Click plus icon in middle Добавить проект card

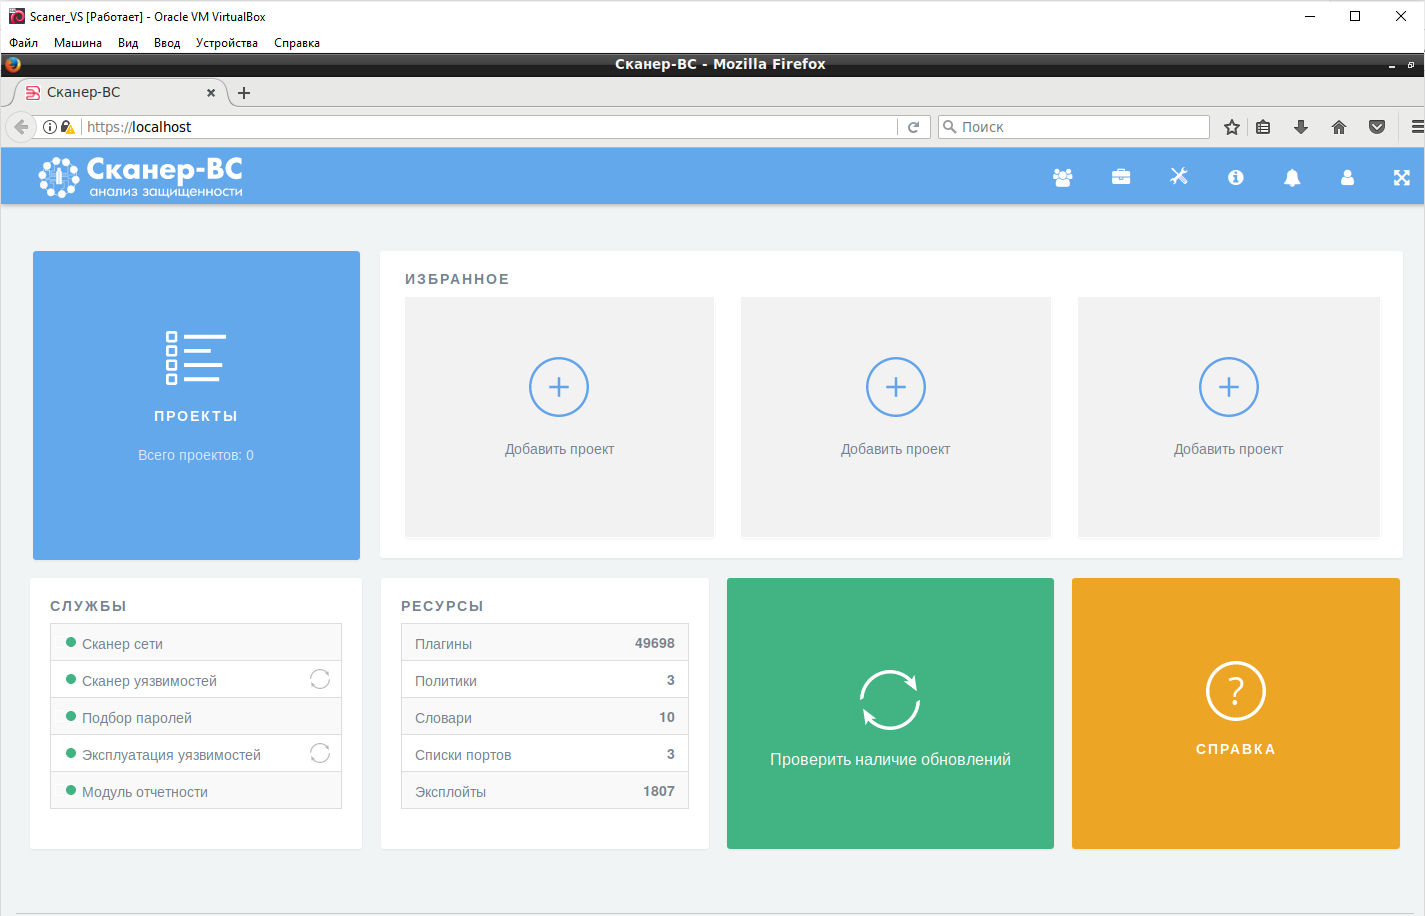pyautogui.click(x=896, y=387)
